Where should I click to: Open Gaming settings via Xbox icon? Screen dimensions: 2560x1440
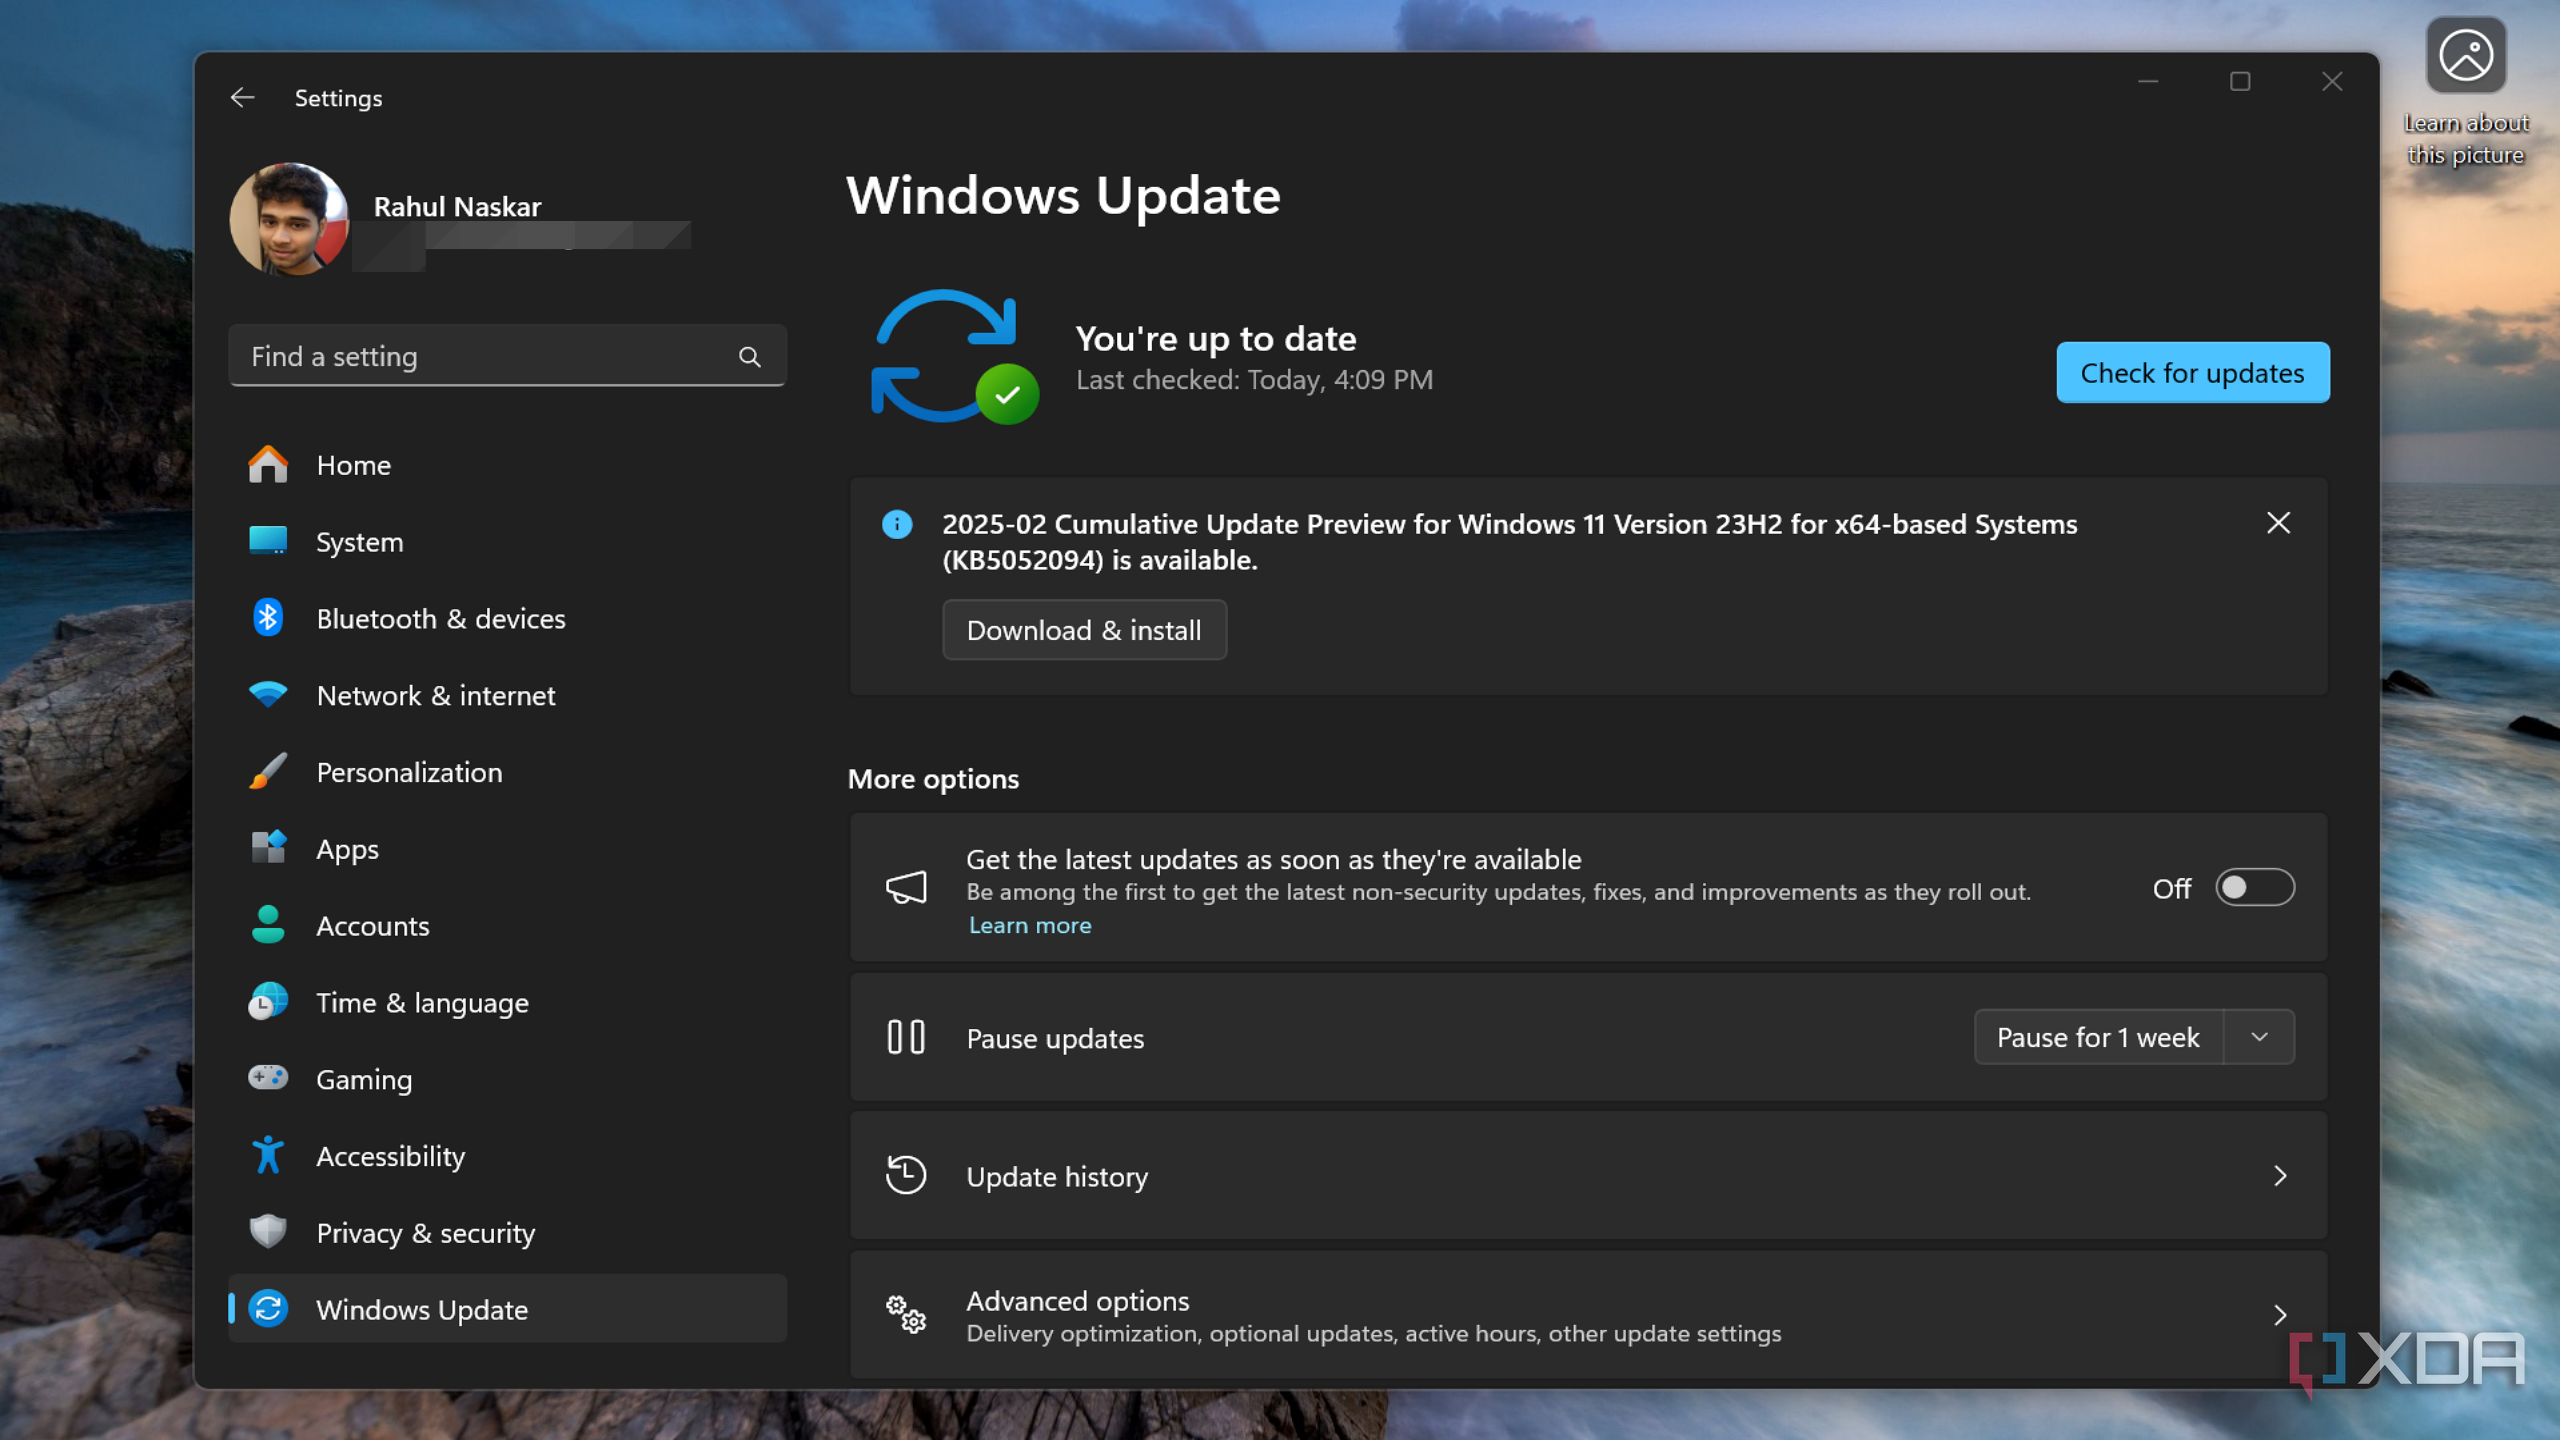click(x=268, y=1079)
